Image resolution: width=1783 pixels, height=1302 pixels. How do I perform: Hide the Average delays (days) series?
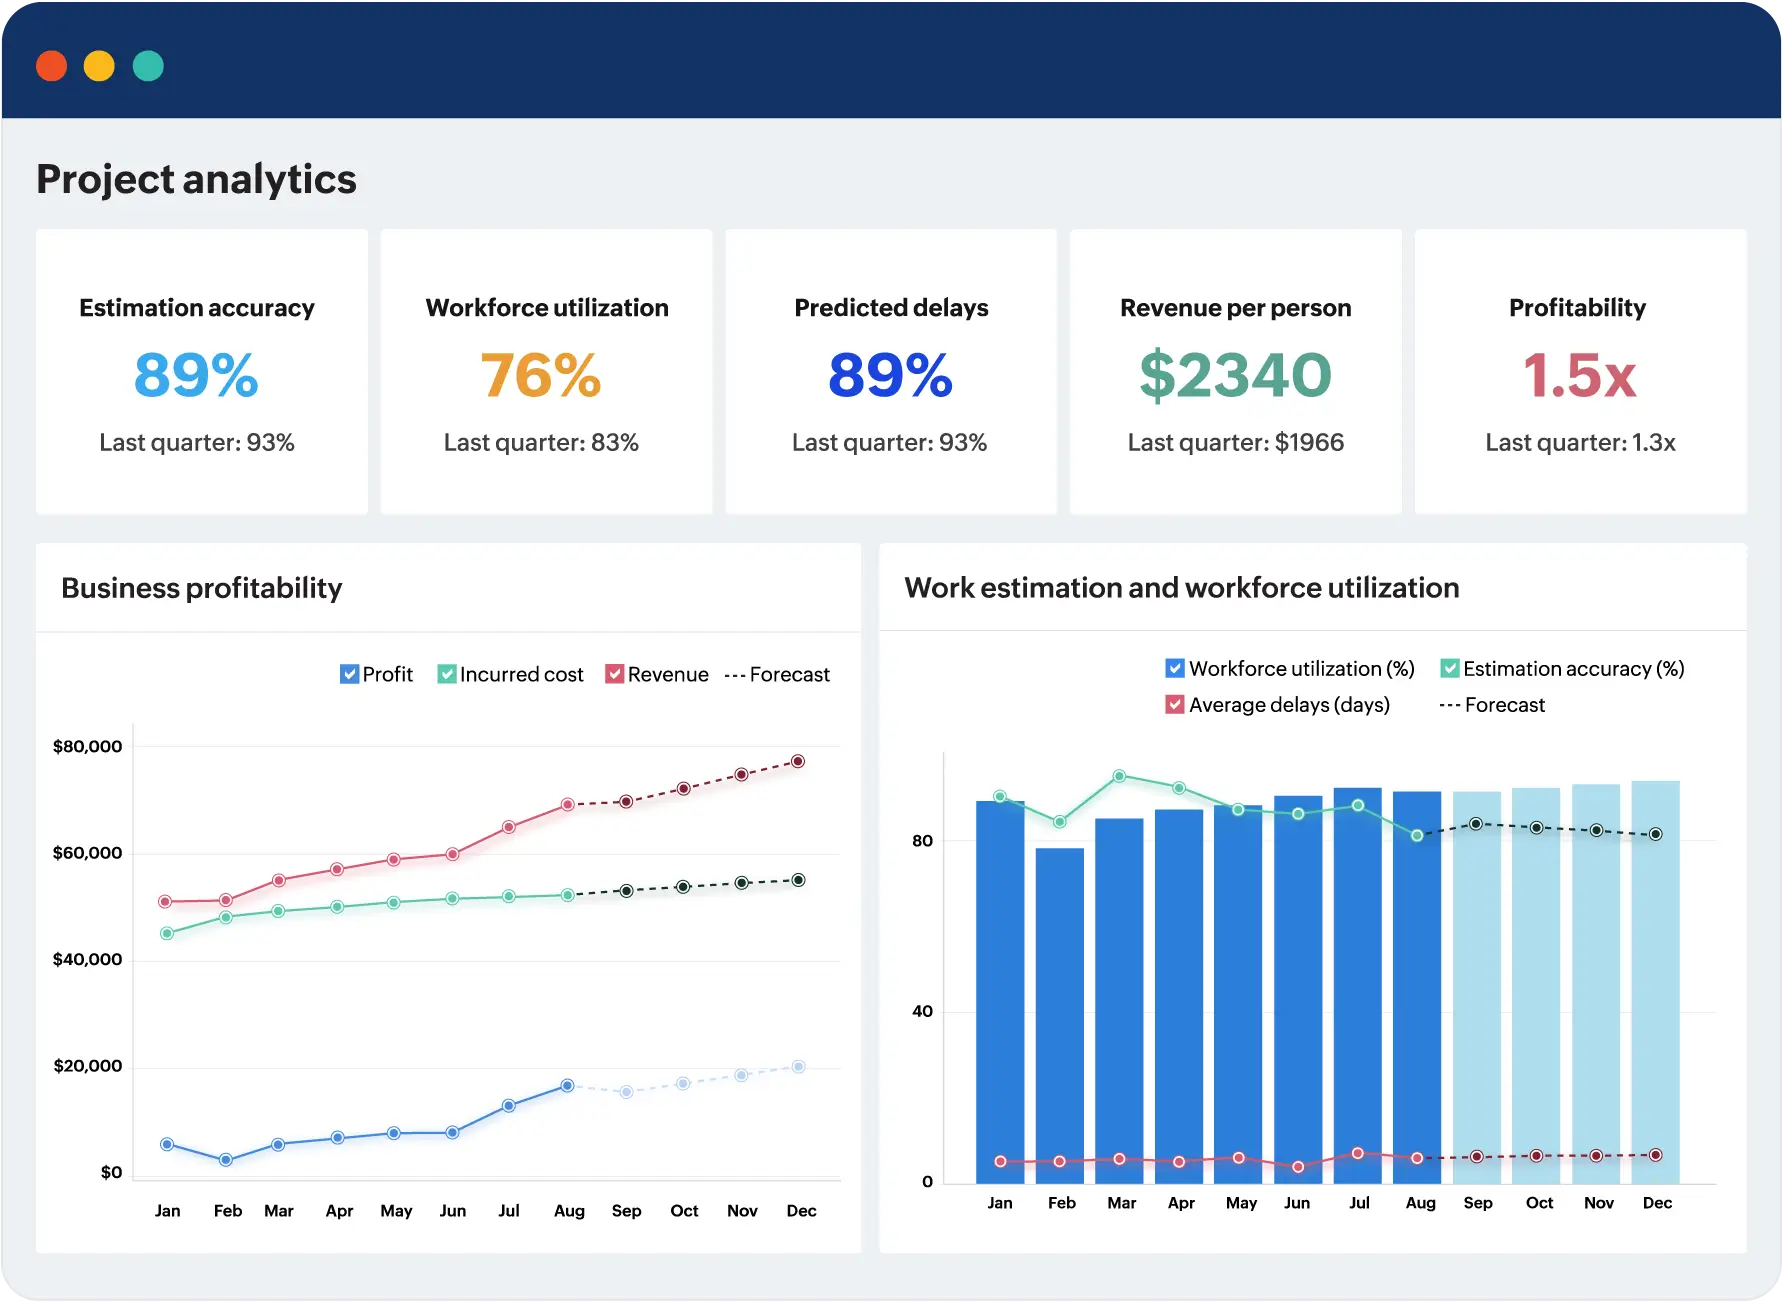pos(1175,704)
